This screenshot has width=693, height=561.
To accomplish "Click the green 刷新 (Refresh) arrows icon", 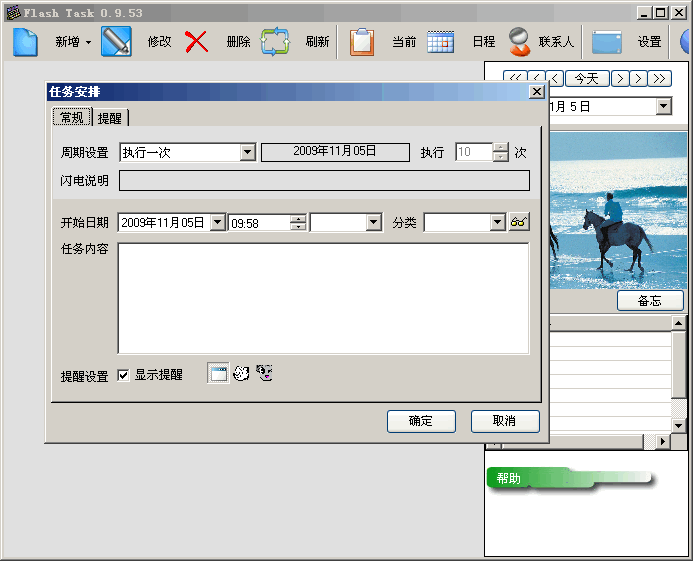I will pos(275,42).
